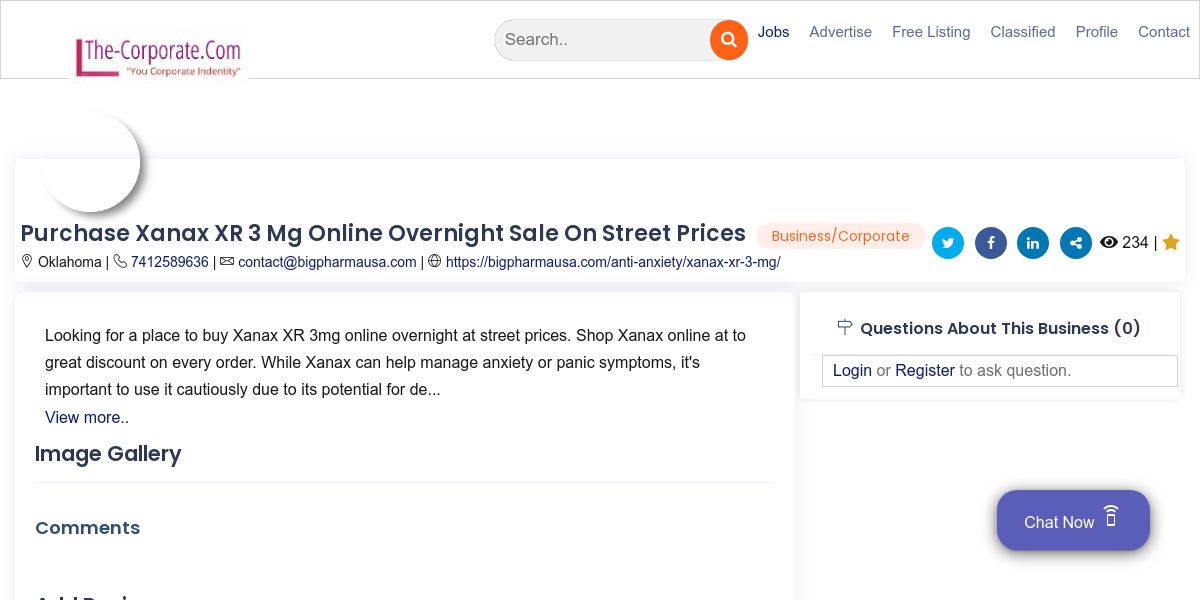Click the listing title heading
1200x600 pixels.
tap(383, 233)
